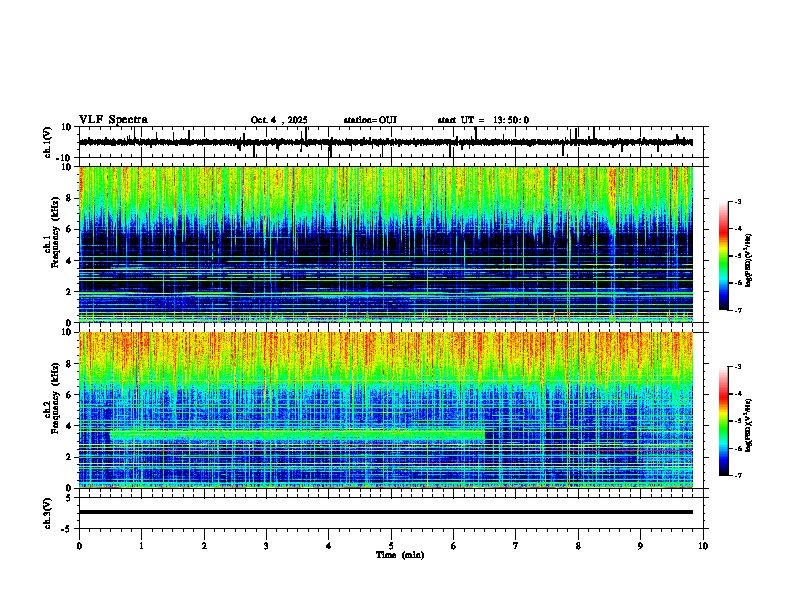Image resolution: width=792 pixels, height=612 pixels.
Task: Click time axis tick label 3
Action: click(x=266, y=546)
